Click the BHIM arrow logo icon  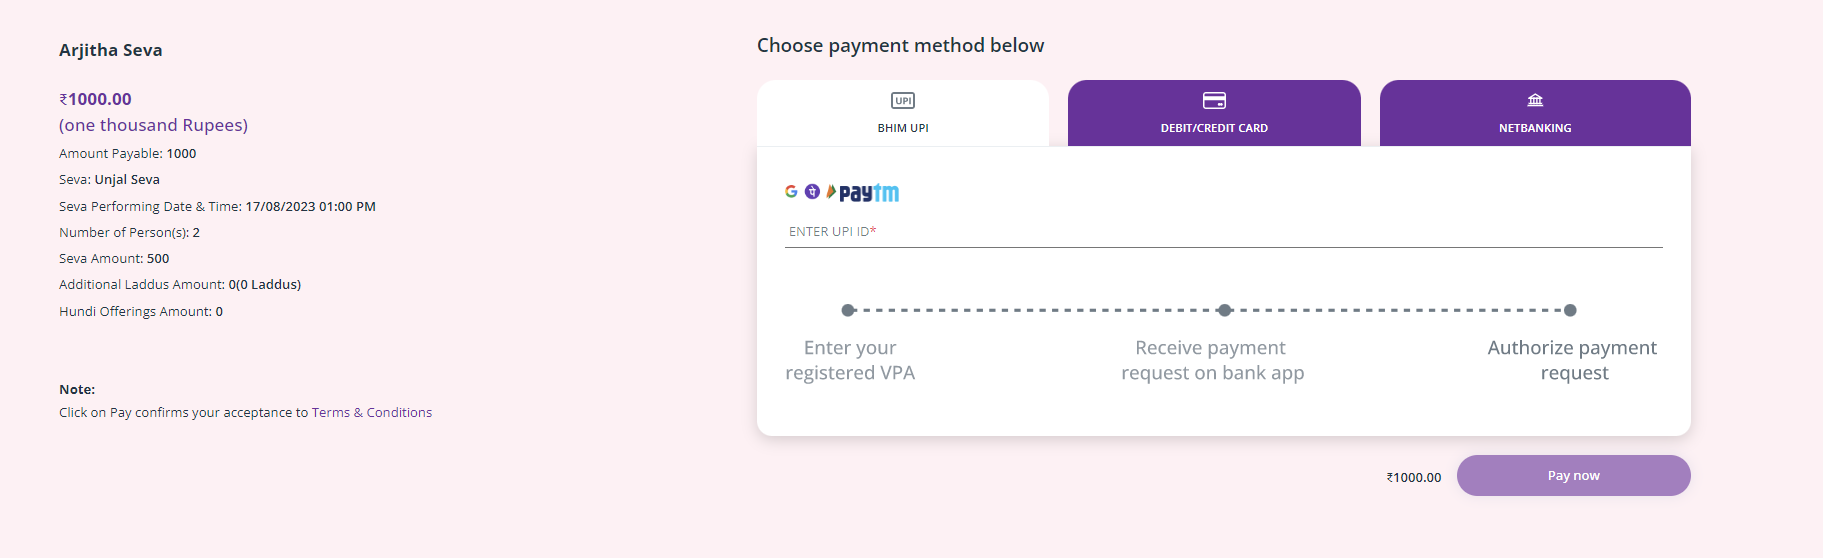click(x=831, y=191)
